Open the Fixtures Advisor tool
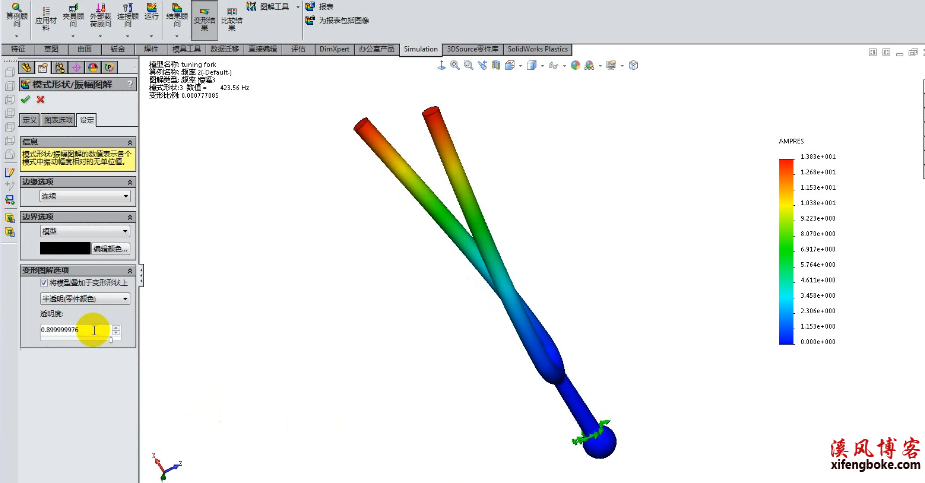The width and height of the screenshot is (925, 483). (73, 16)
